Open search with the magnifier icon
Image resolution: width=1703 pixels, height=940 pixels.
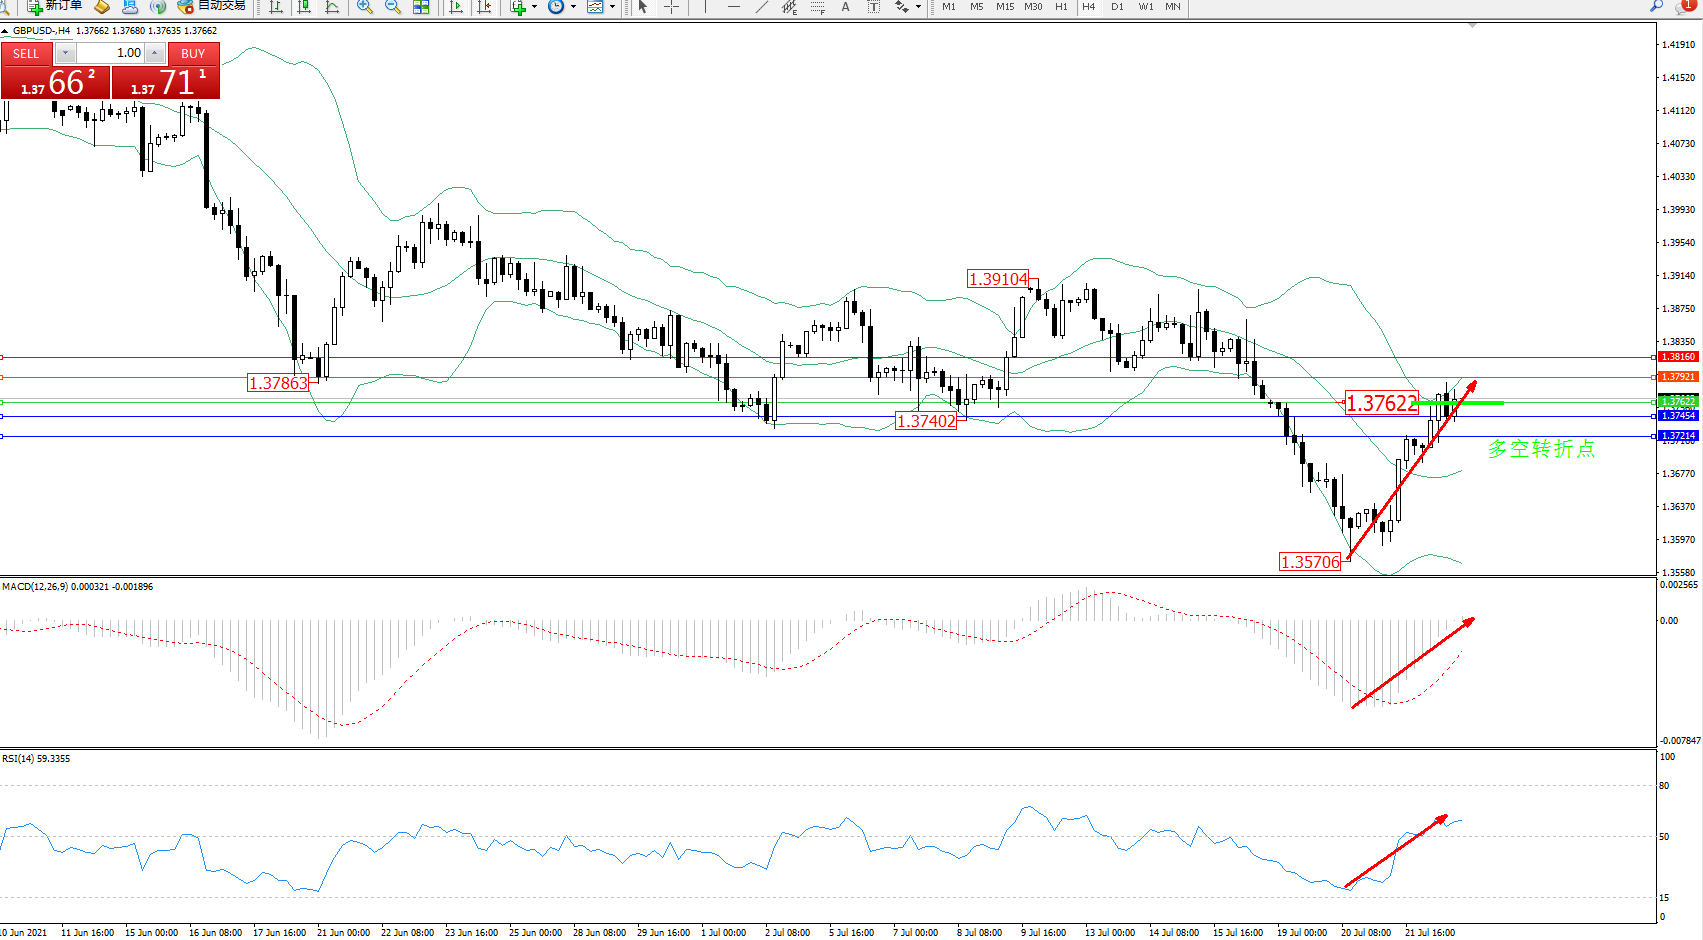[x=1656, y=6]
